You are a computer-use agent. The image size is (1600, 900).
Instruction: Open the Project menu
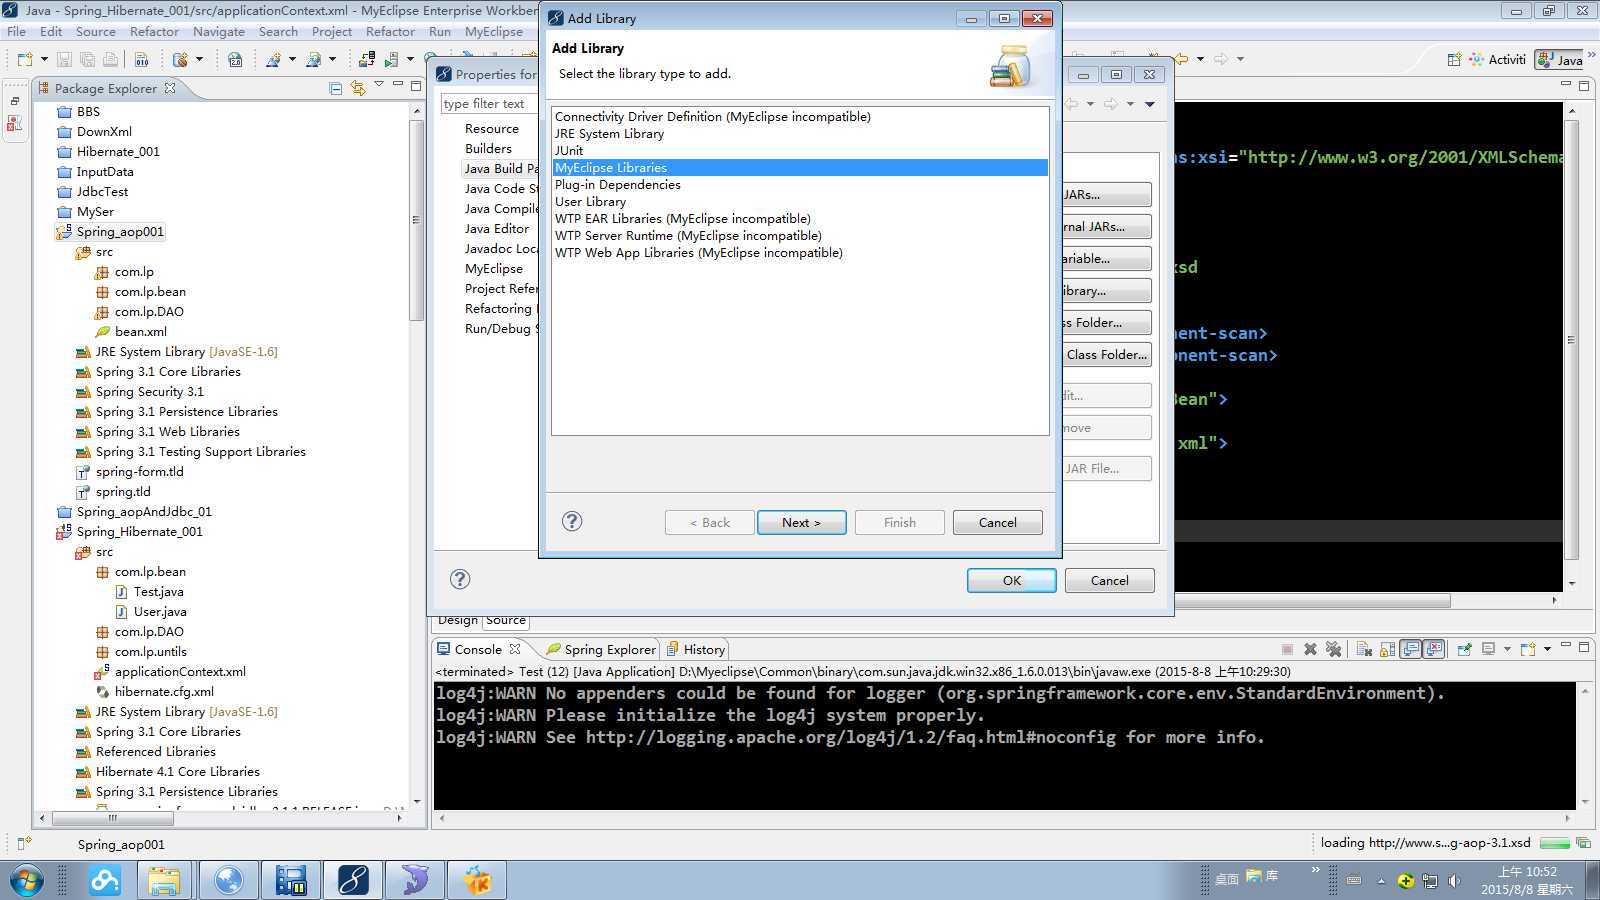click(332, 31)
